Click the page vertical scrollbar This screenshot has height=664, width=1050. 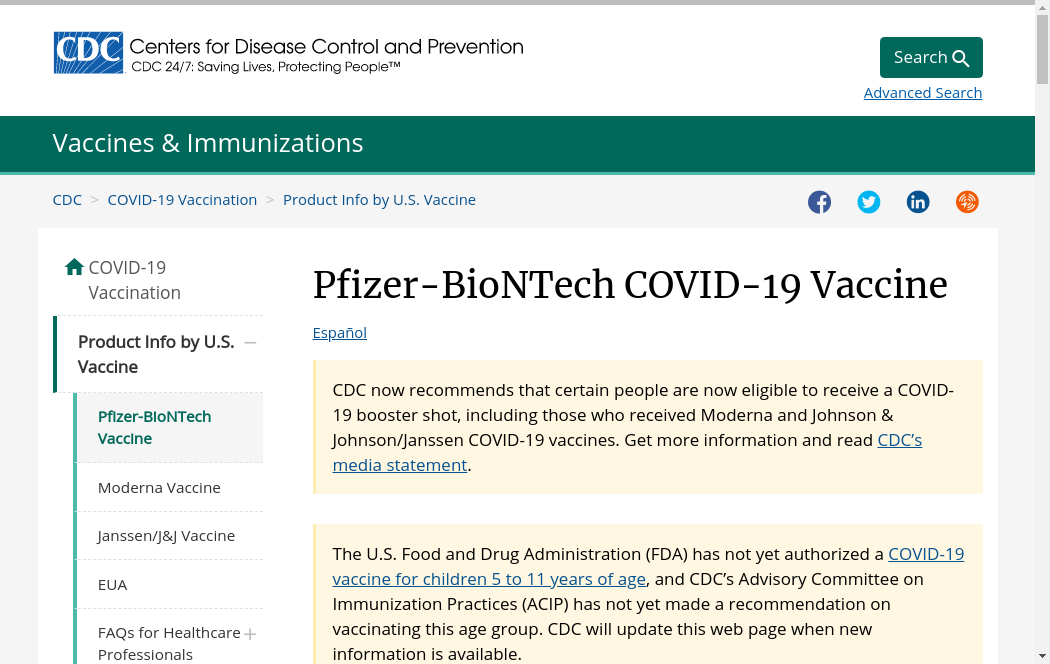pyautogui.click(x=1042, y=300)
